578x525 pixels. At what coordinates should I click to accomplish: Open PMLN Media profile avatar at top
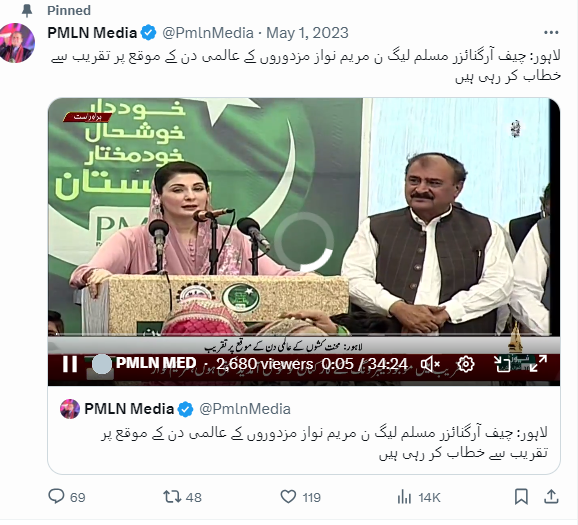click(x=17, y=43)
